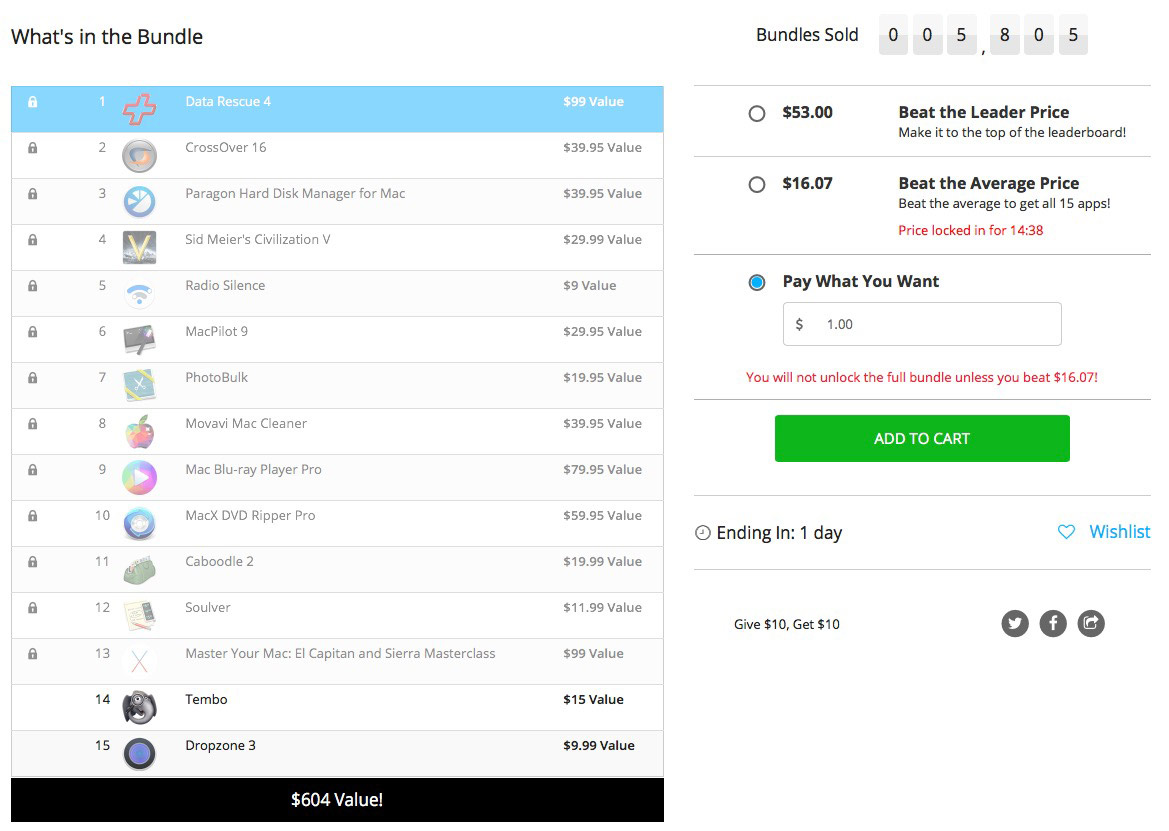The width and height of the screenshot is (1169, 831).
Task: Click the ADD TO CART button
Action: tap(922, 438)
